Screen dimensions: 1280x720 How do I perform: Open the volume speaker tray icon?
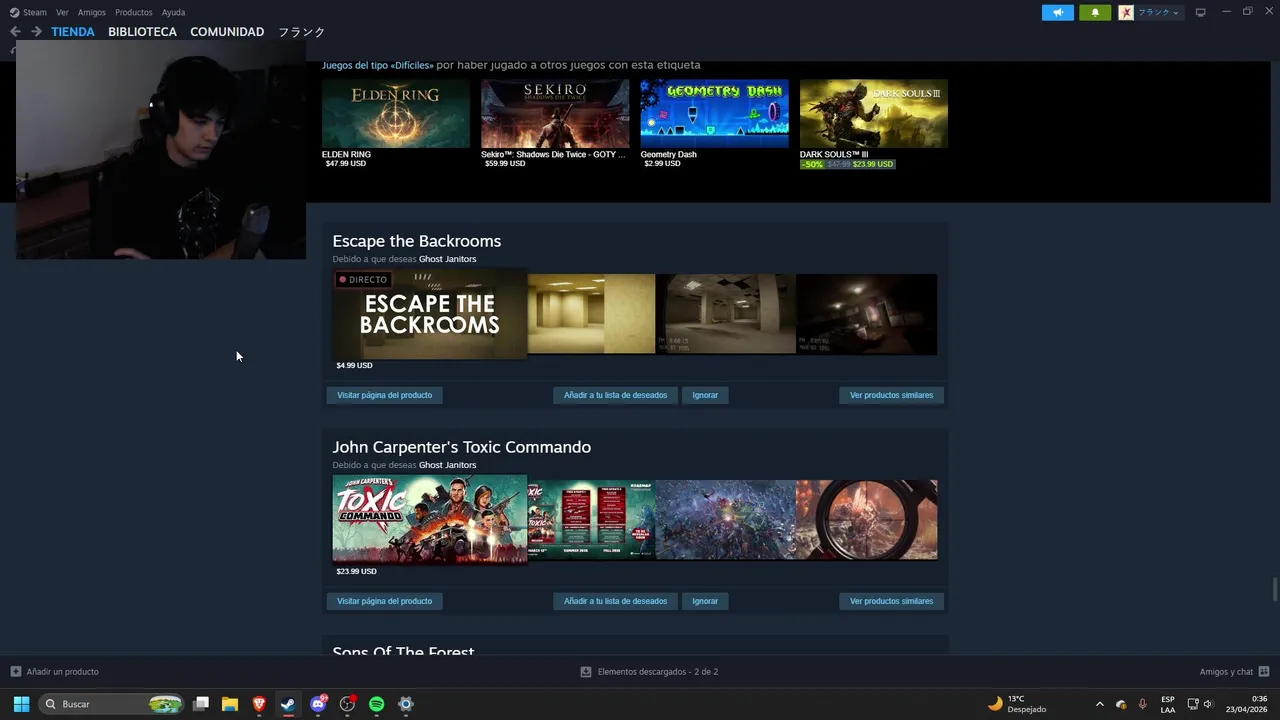click(x=1208, y=704)
